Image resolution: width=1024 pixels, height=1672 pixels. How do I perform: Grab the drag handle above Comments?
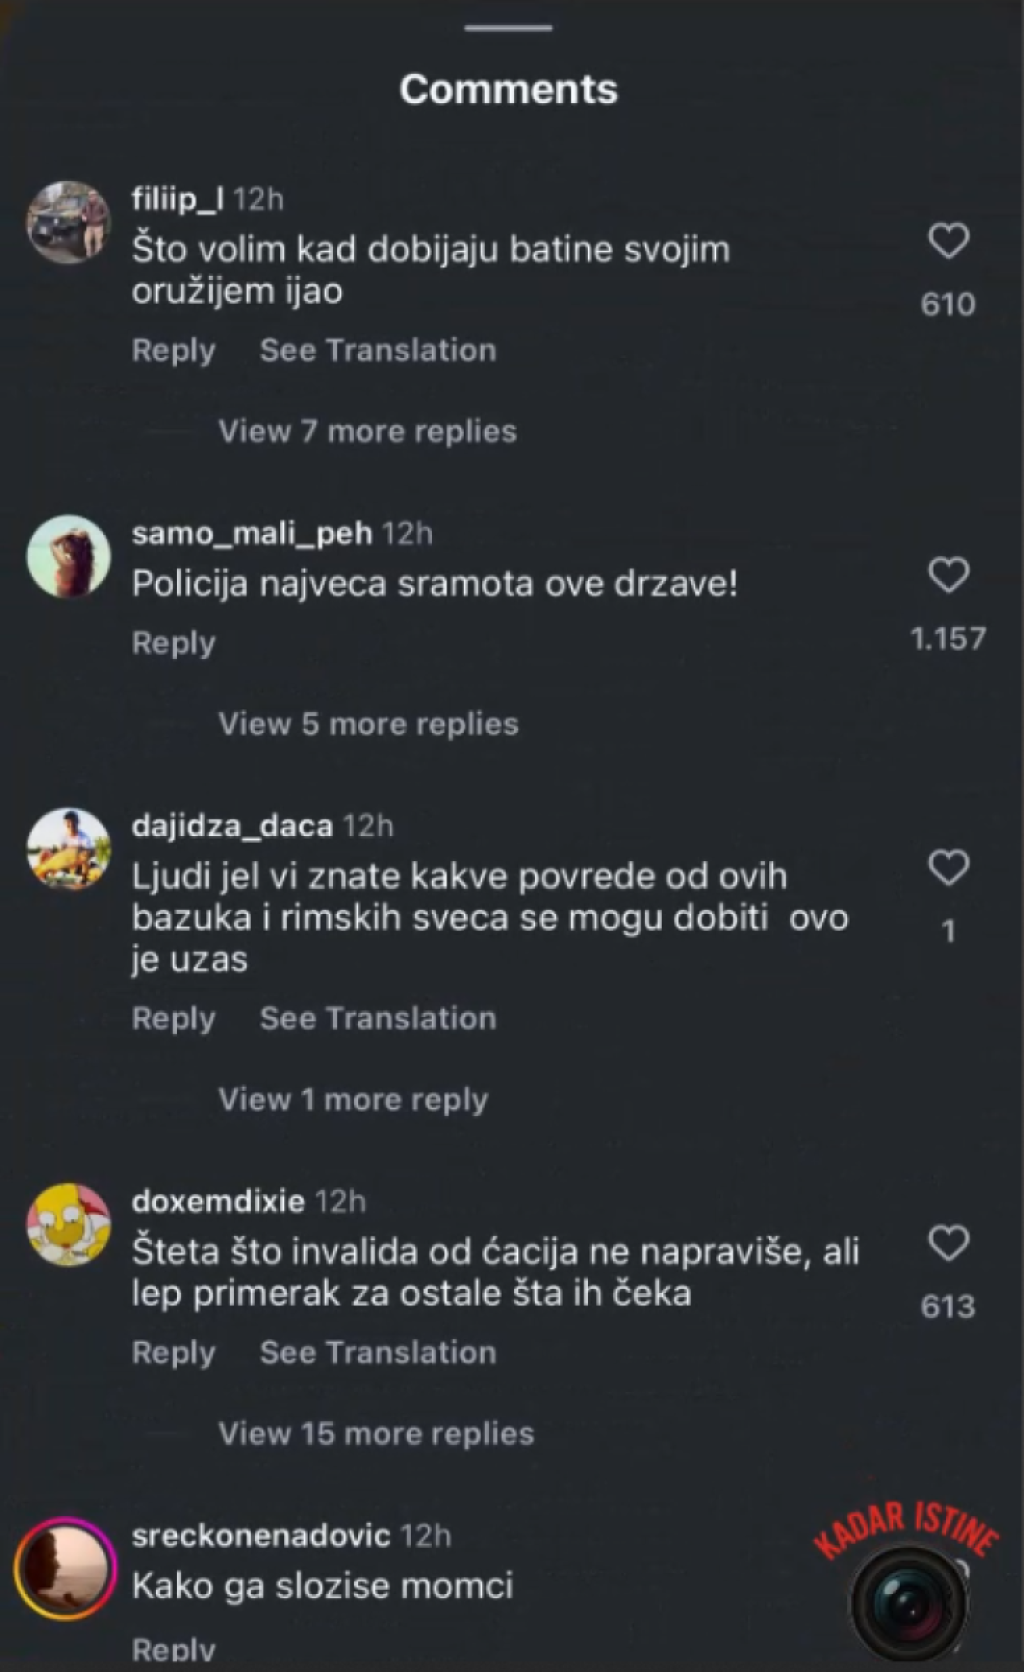pos(508,28)
